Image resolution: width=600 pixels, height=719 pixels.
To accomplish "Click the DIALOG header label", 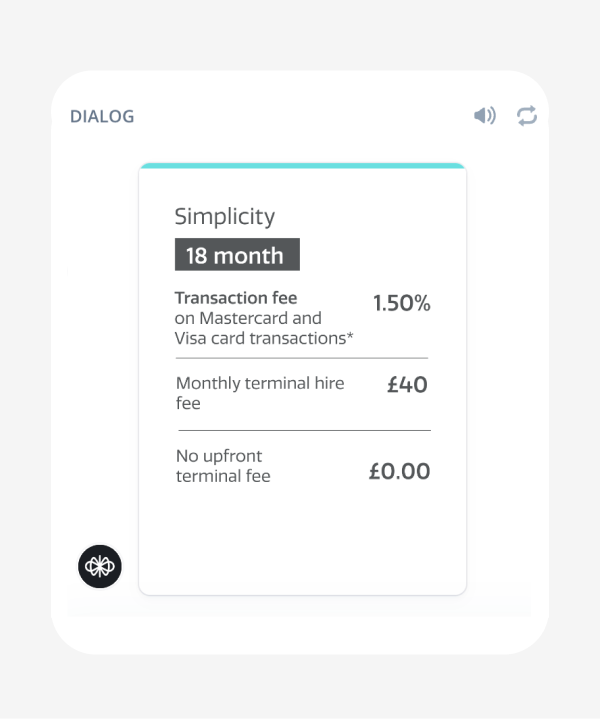I will click(x=102, y=116).
